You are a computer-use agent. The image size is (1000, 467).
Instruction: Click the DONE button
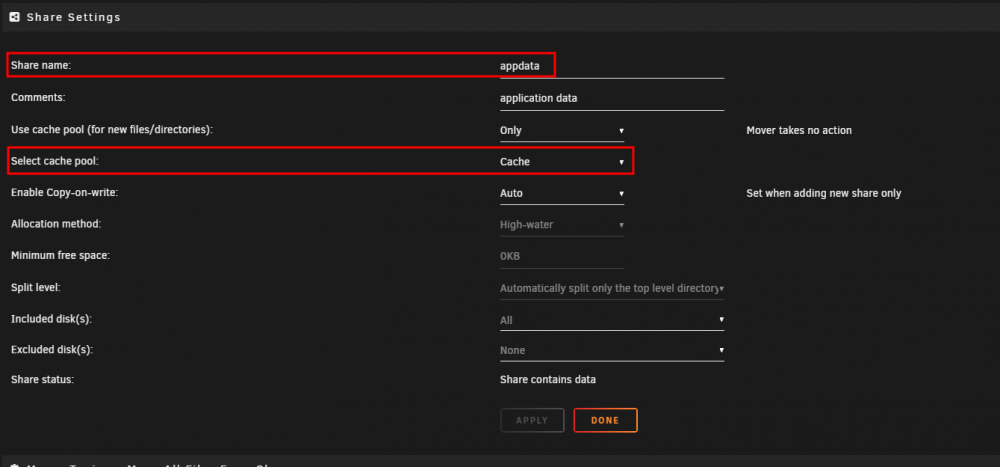tap(605, 420)
